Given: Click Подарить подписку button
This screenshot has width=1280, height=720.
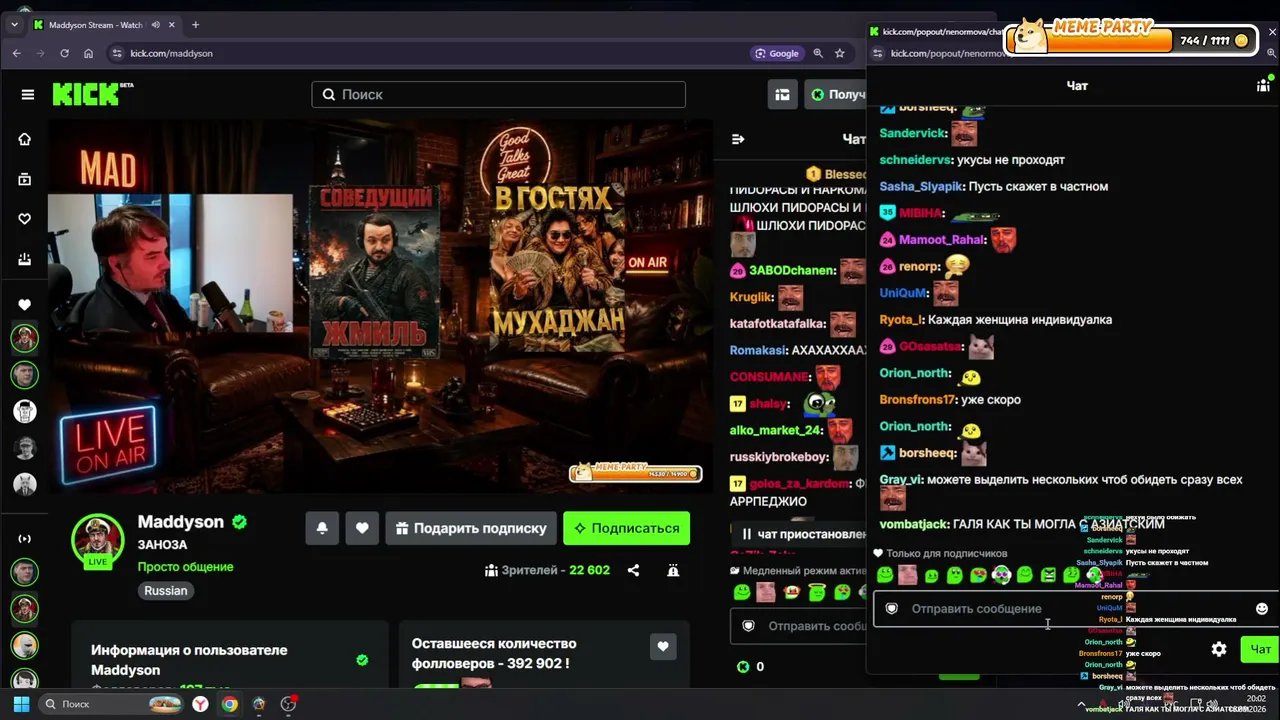Looking at the screenshot, I should (x=471, y=528).
